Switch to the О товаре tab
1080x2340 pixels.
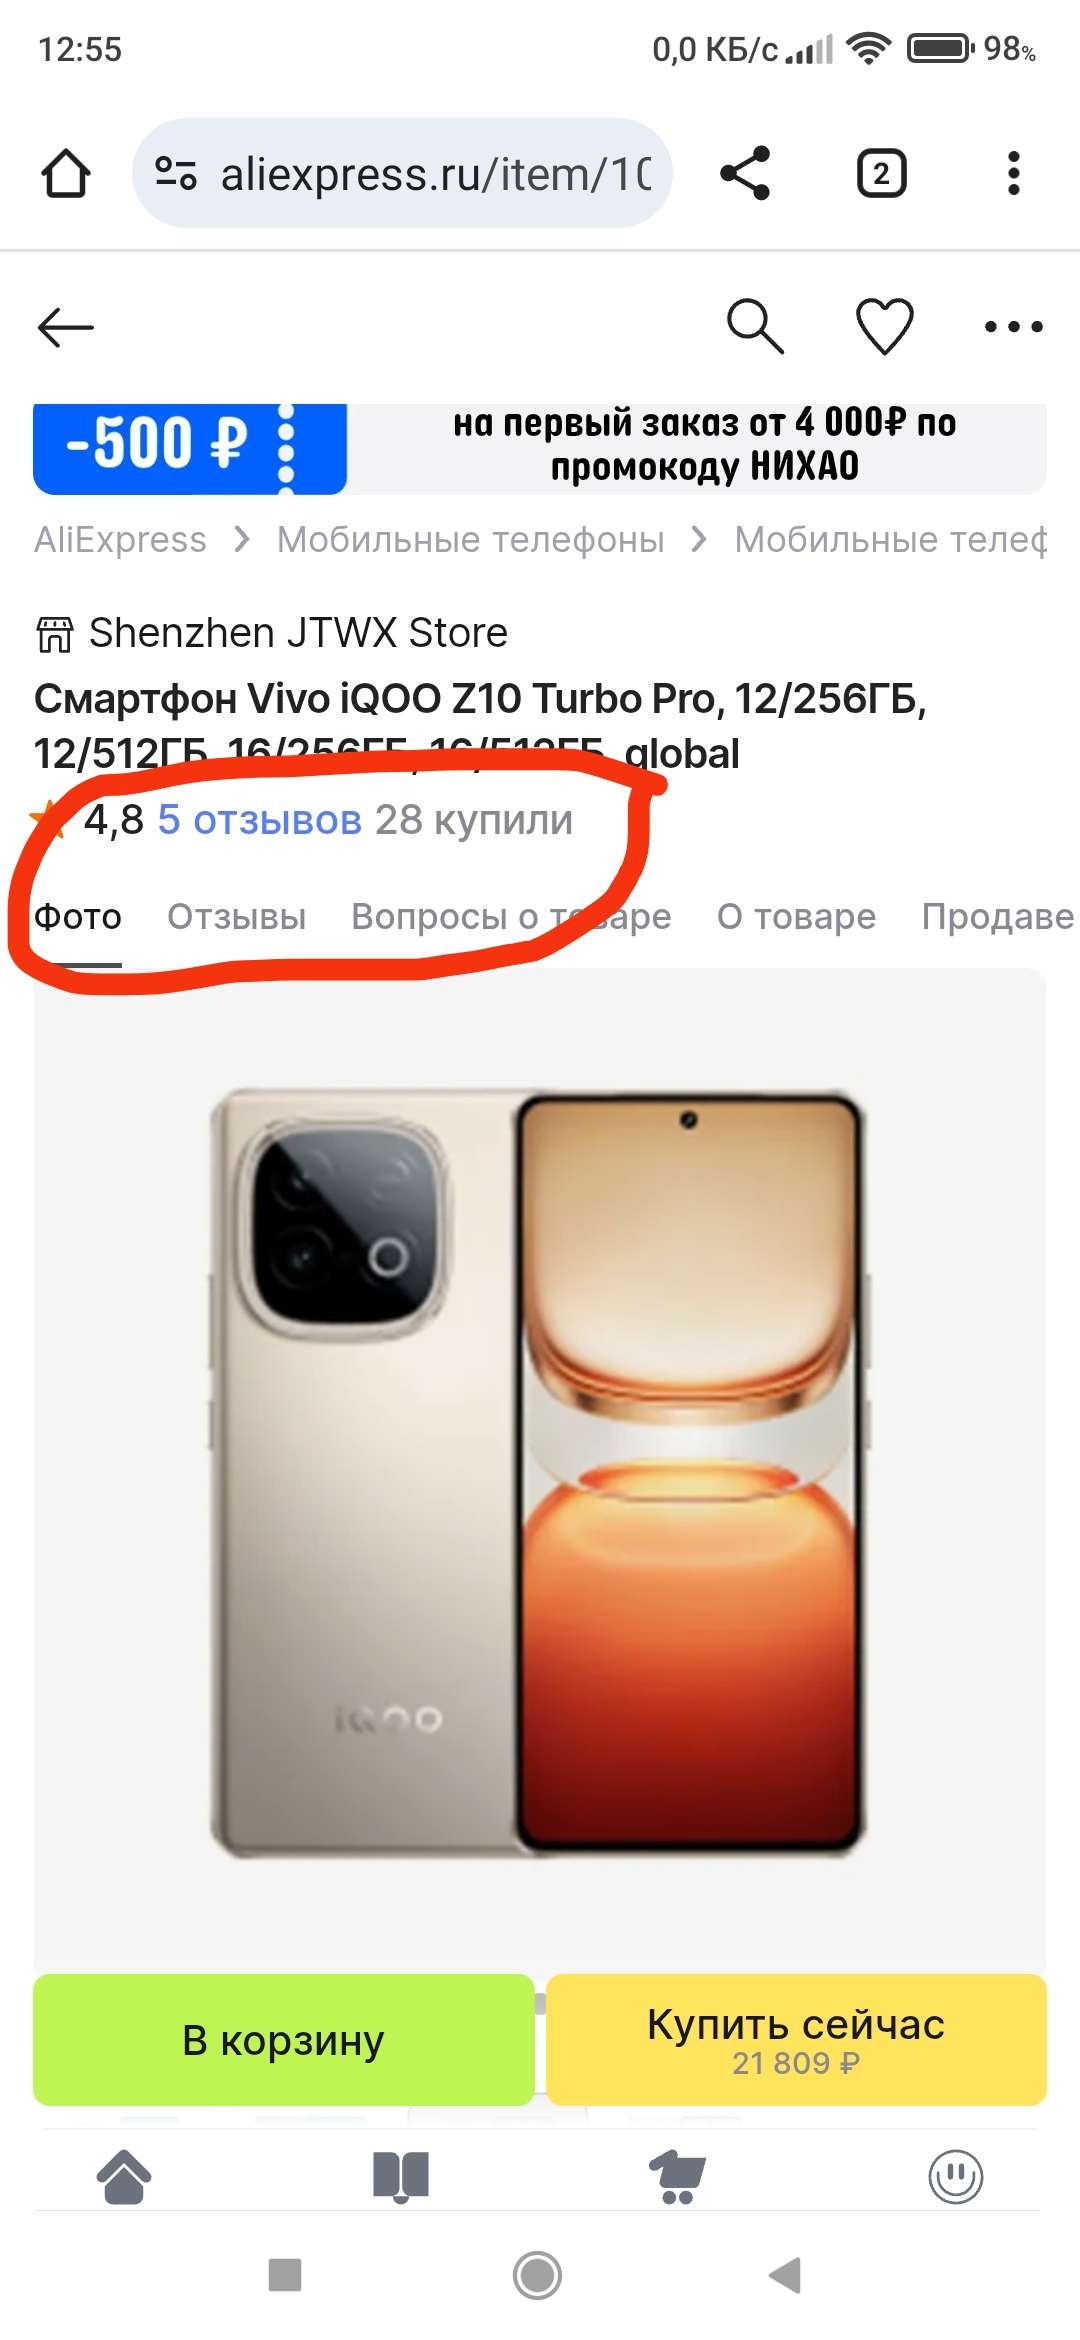point(796,916)
